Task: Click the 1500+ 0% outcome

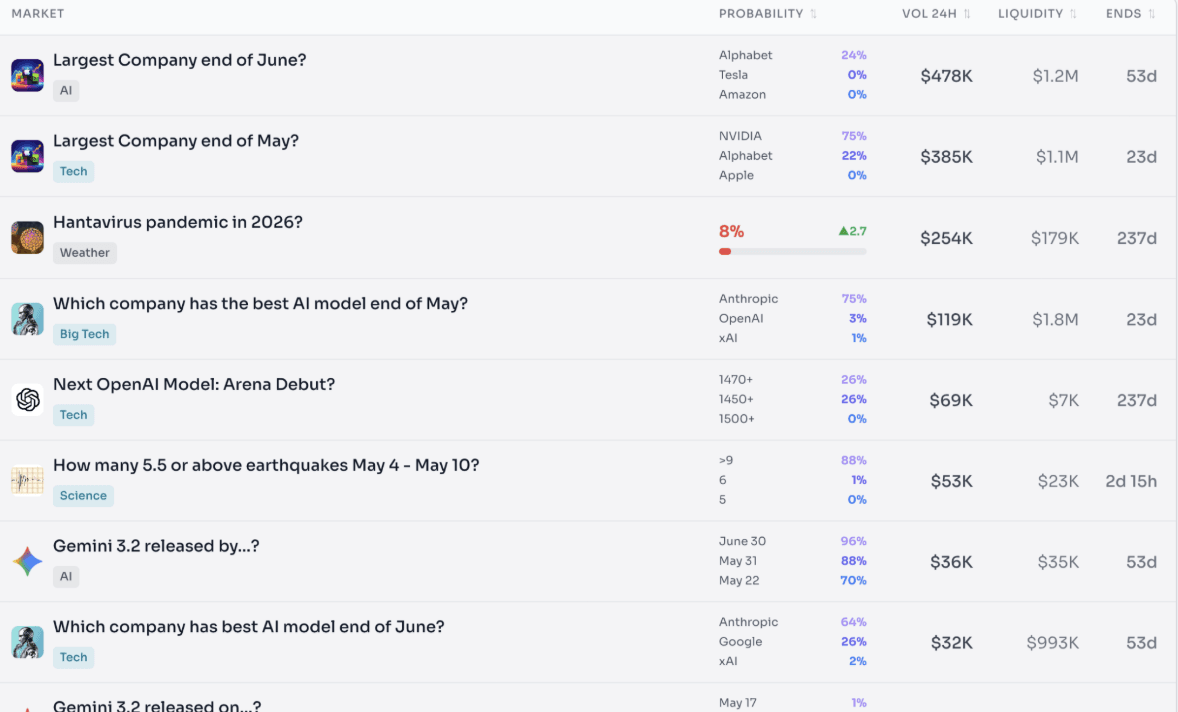Action: (793, 418)
